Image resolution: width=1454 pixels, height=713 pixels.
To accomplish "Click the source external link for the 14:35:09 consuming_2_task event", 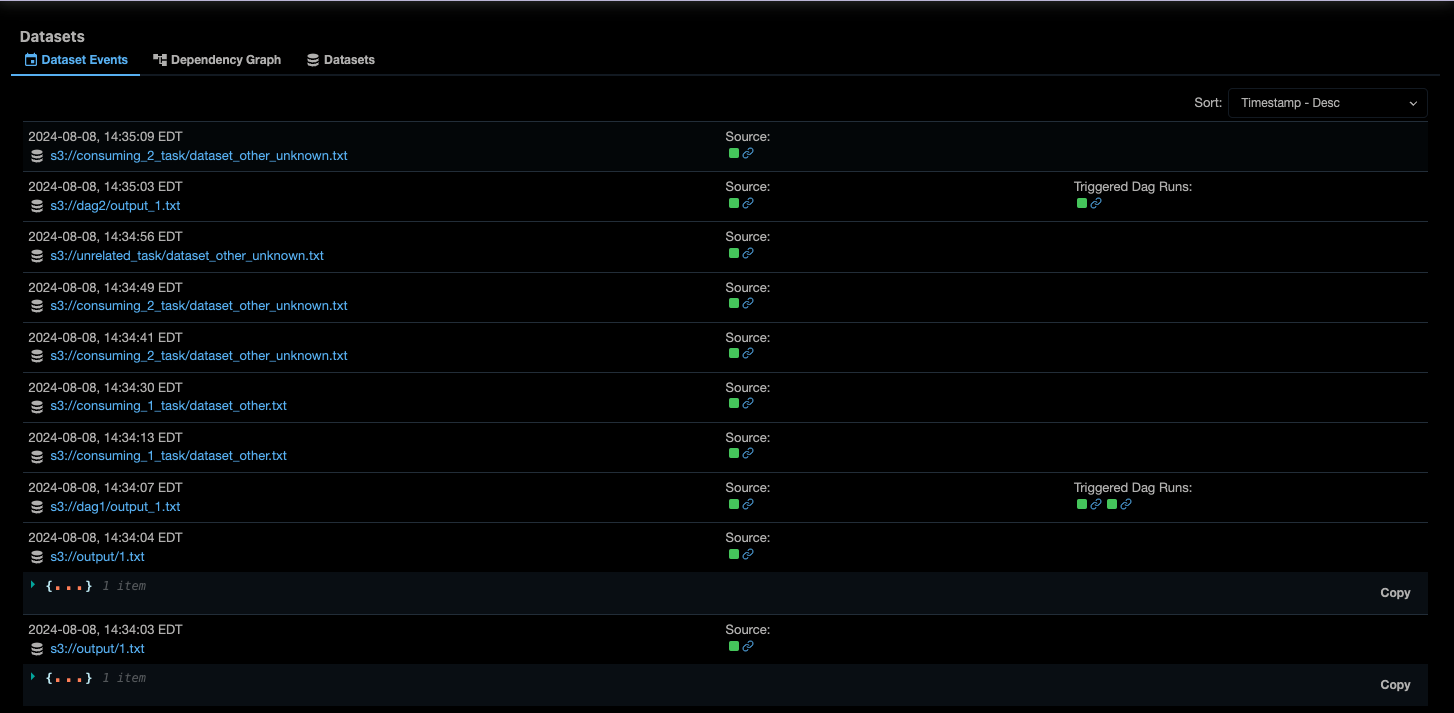I will (x=748, y=153).
